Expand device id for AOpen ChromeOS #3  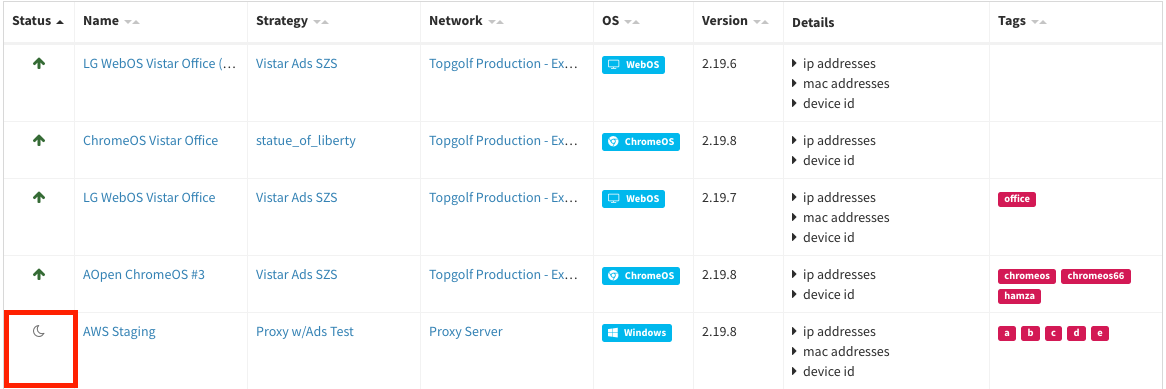coord(823,295)
